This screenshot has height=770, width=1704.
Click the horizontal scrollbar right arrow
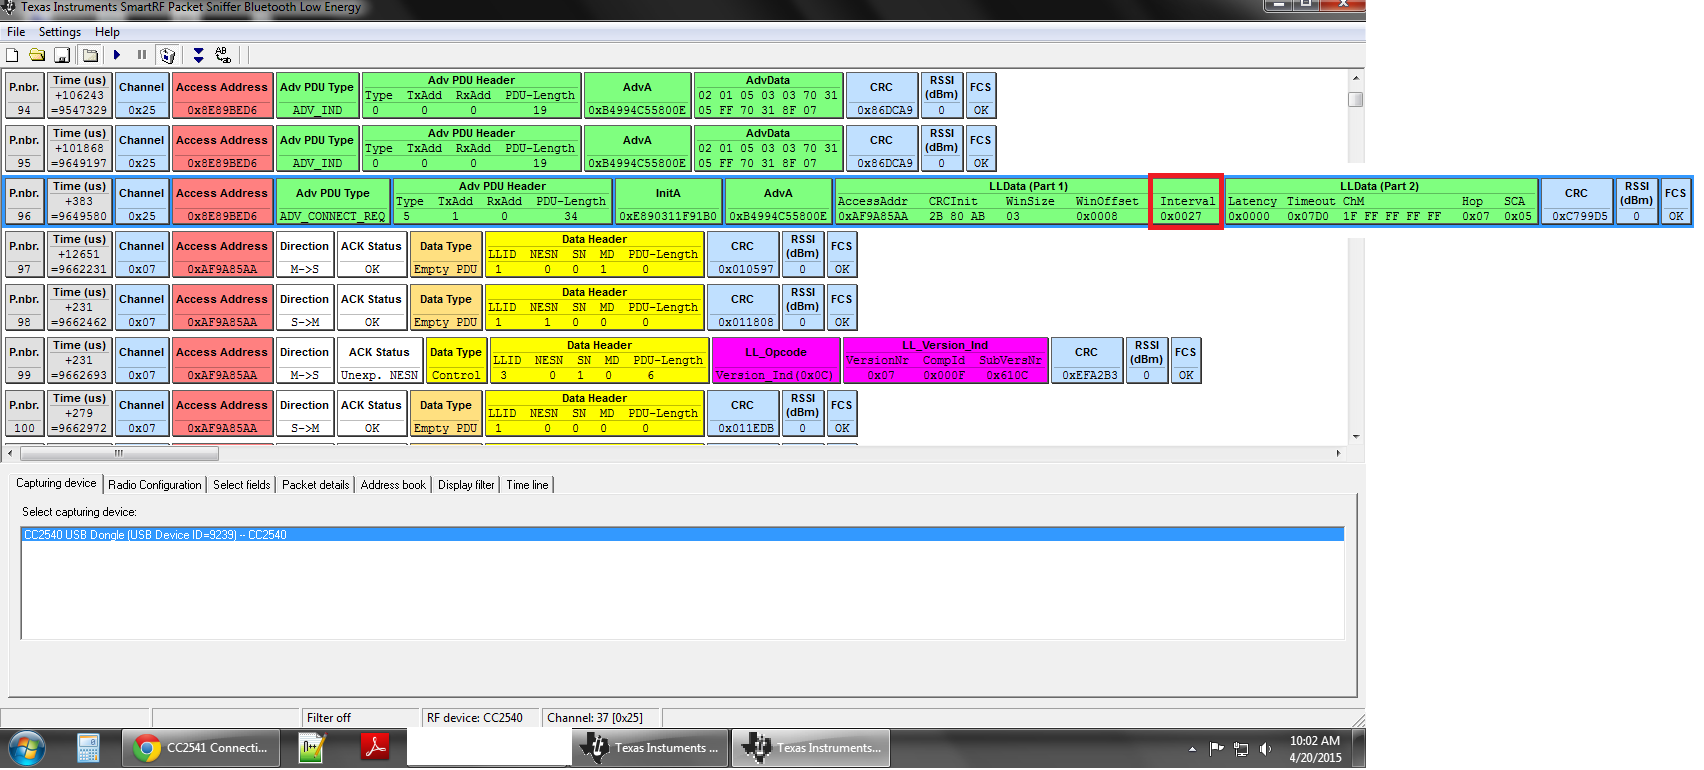tap(1338, 454)
